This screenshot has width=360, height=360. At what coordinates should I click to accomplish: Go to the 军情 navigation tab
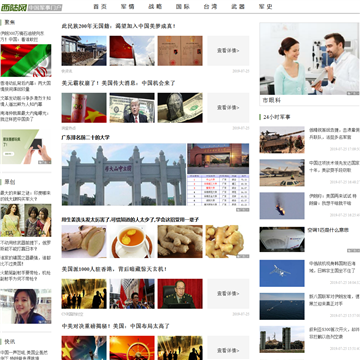coord(128,7)
